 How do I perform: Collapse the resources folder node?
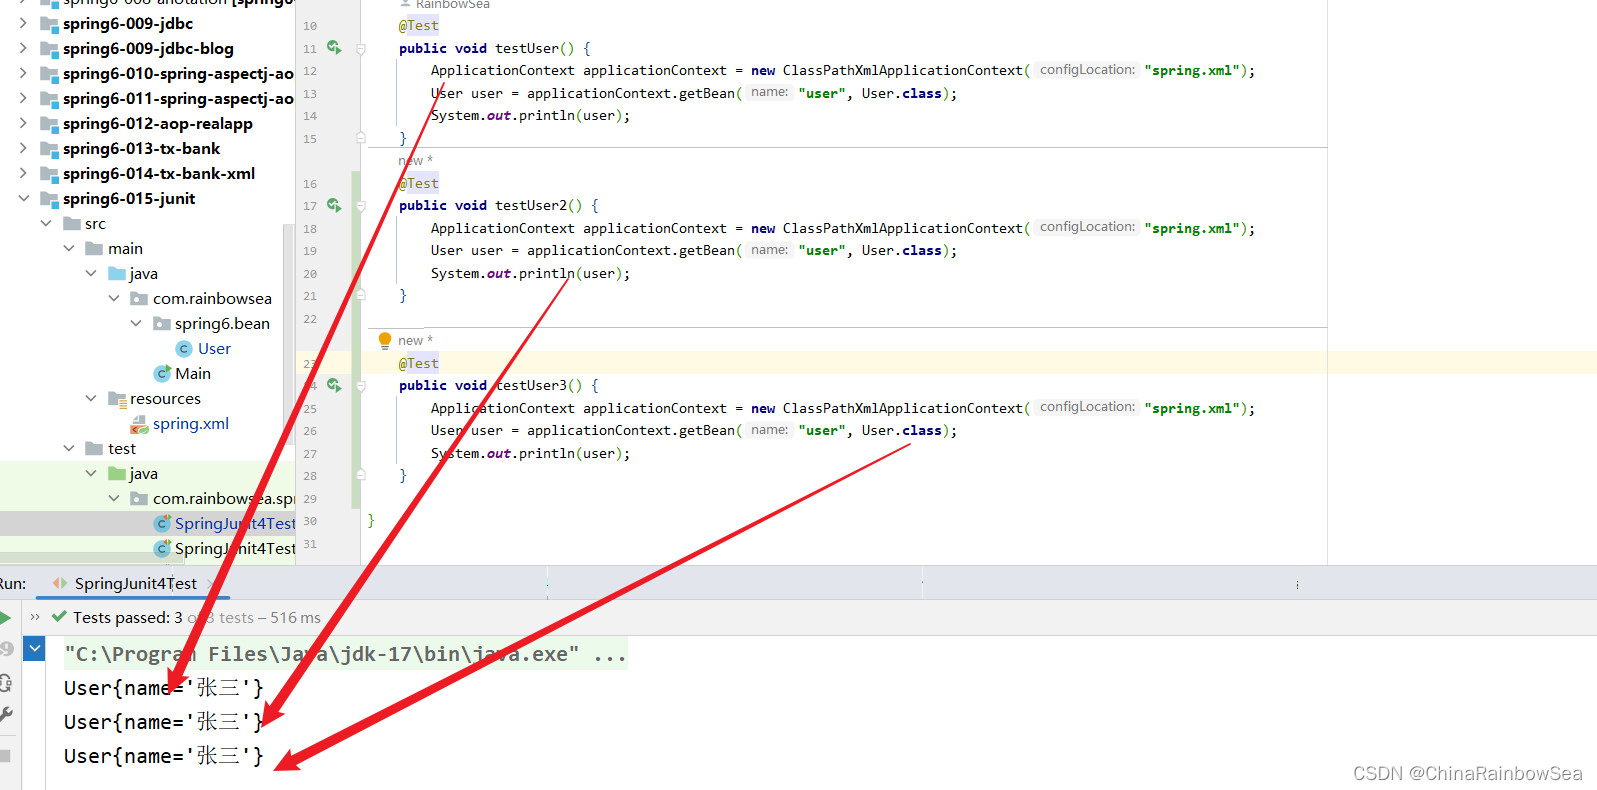pos(91,398)
